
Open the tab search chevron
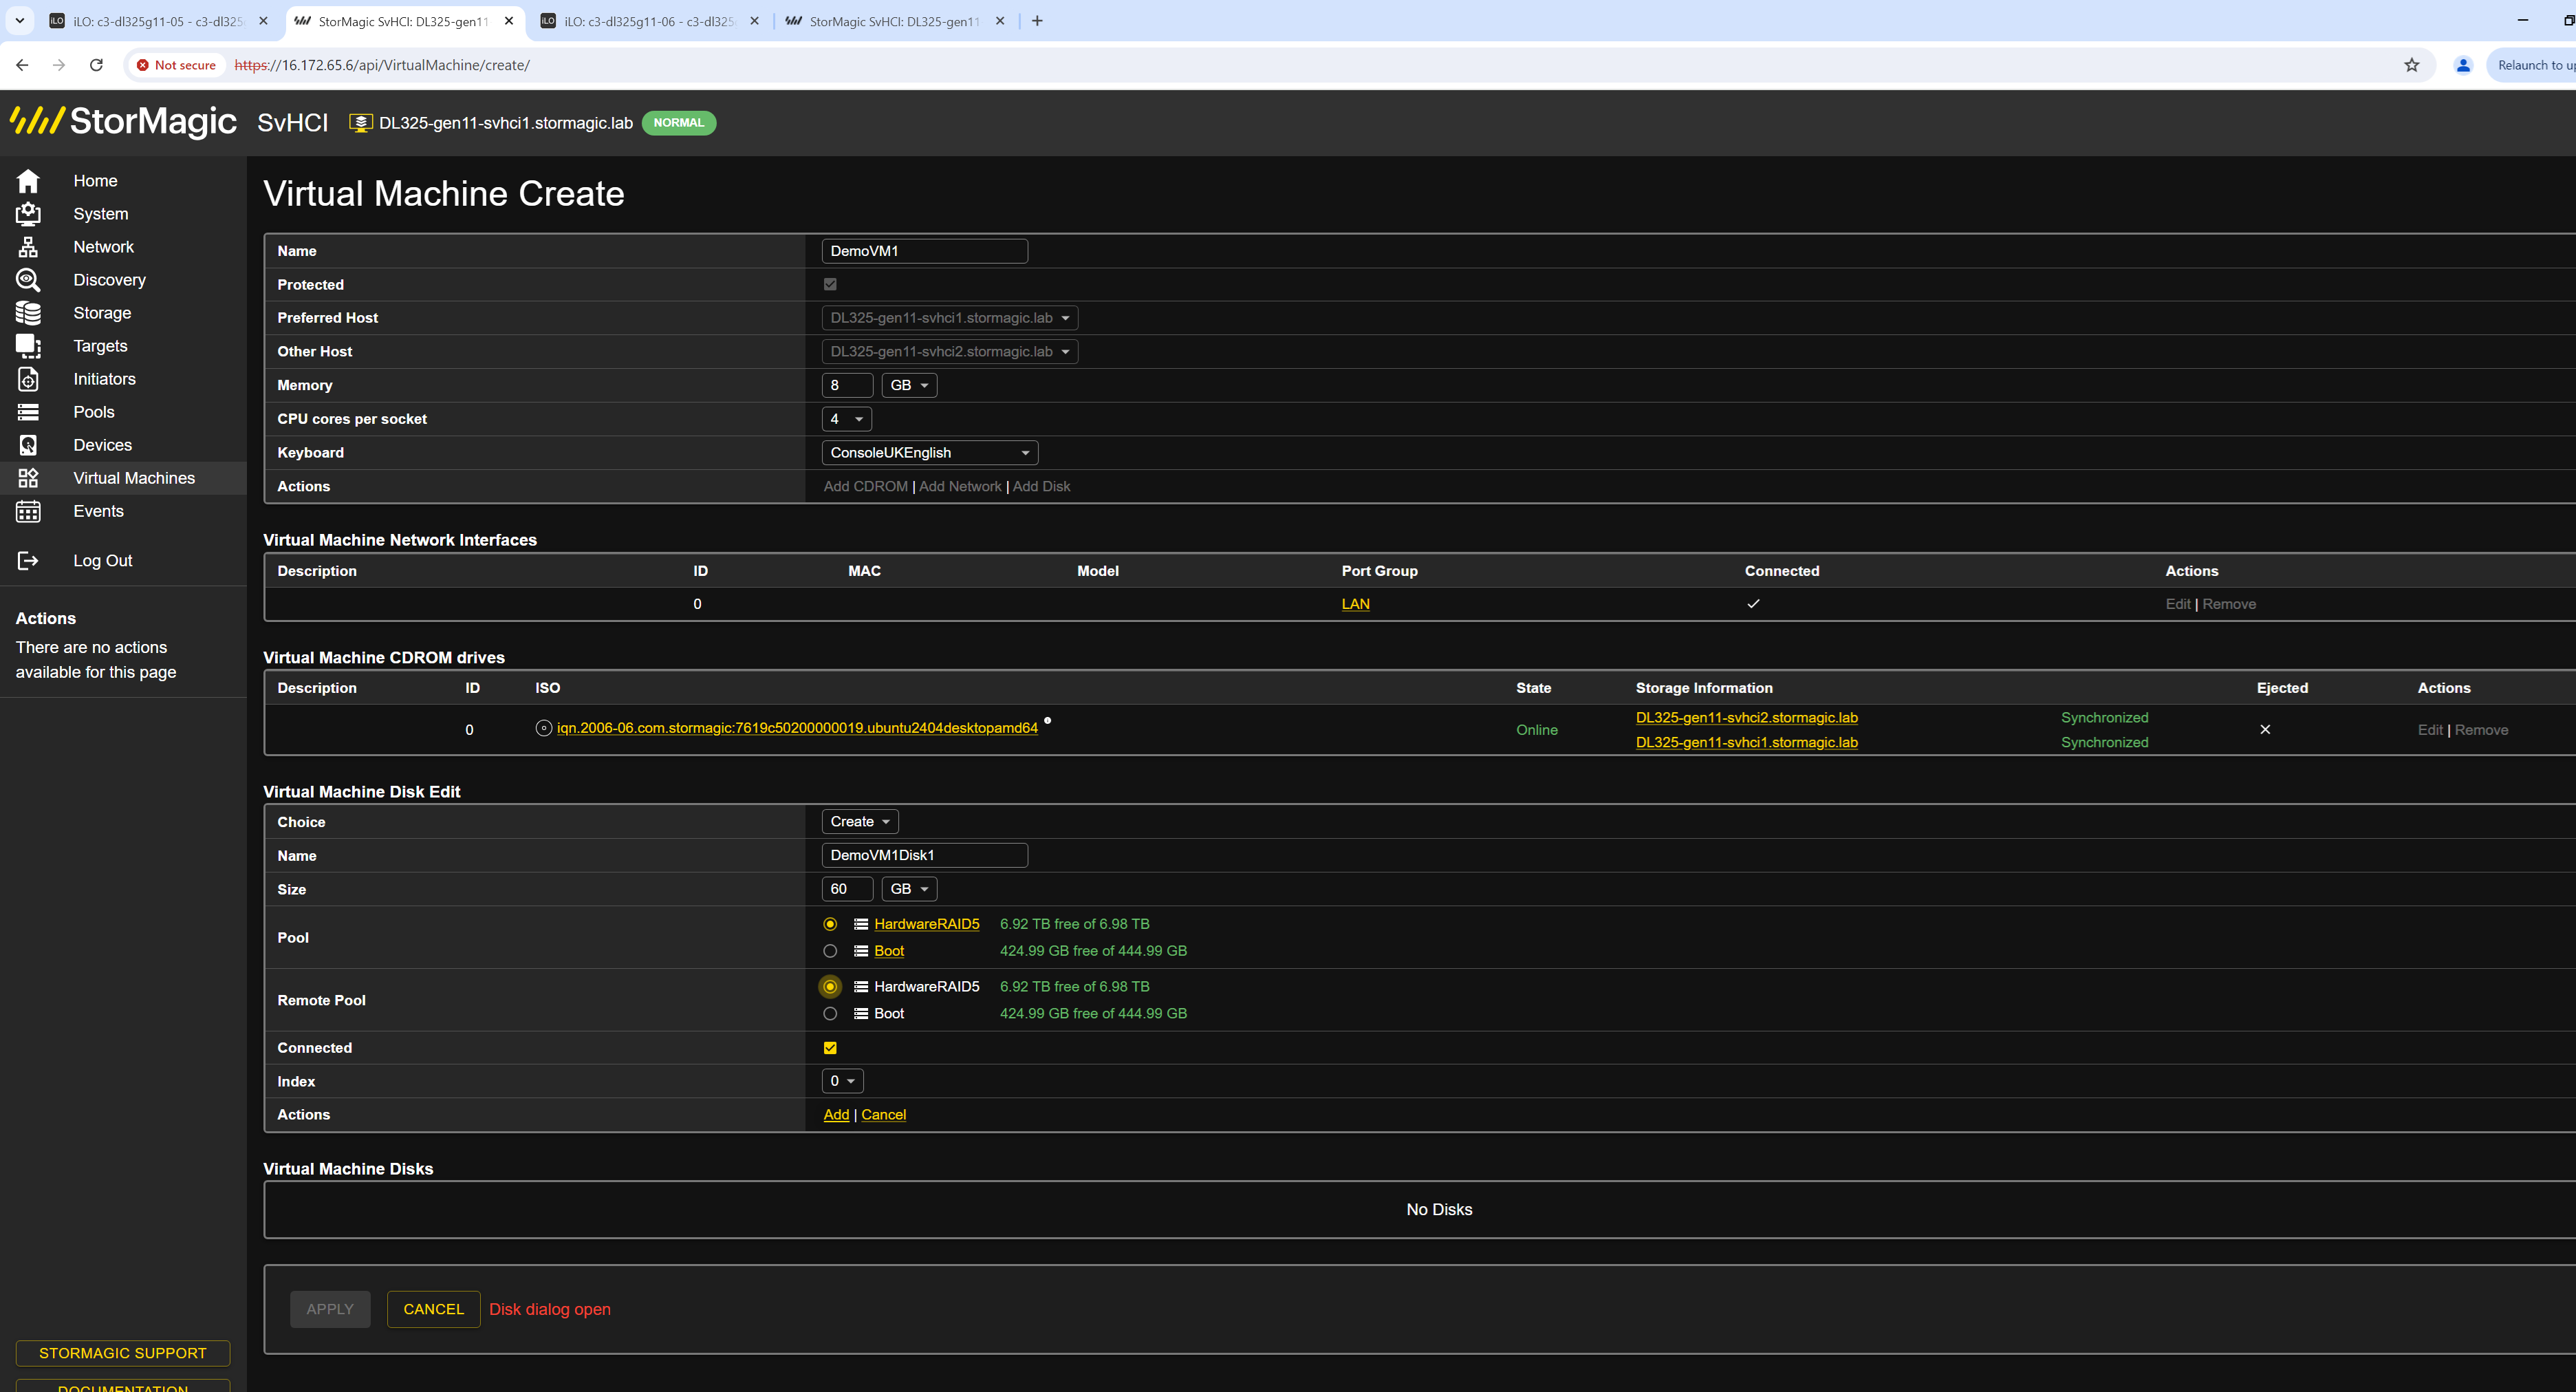[x=19, y=21]
